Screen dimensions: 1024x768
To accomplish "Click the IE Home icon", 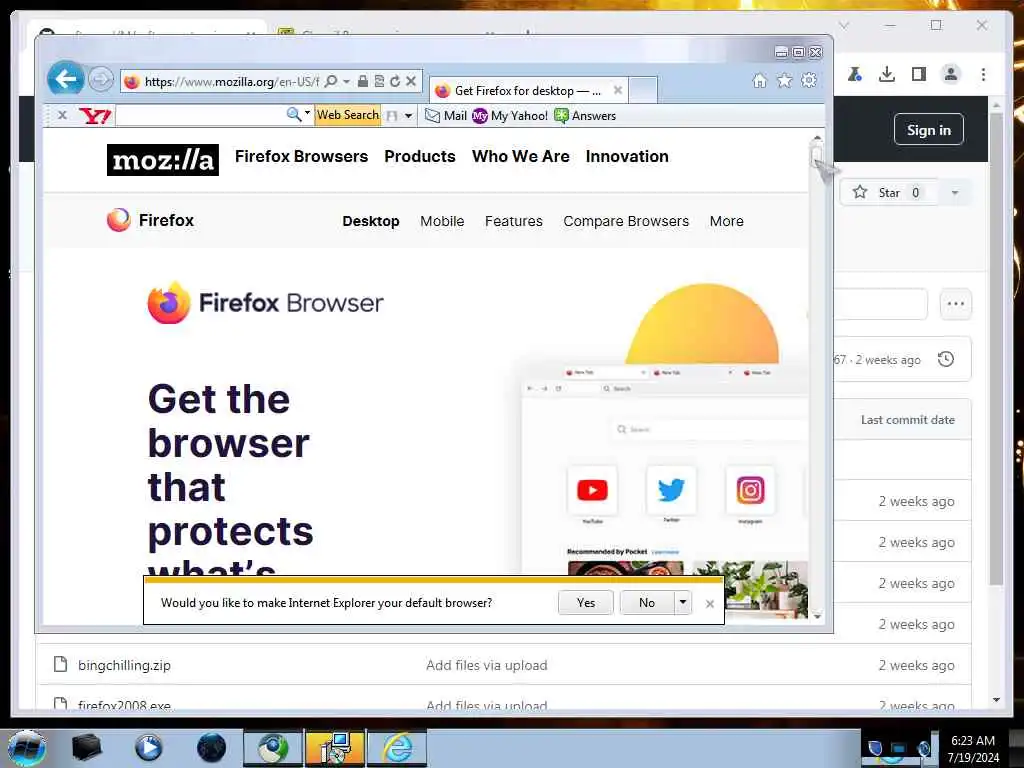I will [x=760, y=80].
